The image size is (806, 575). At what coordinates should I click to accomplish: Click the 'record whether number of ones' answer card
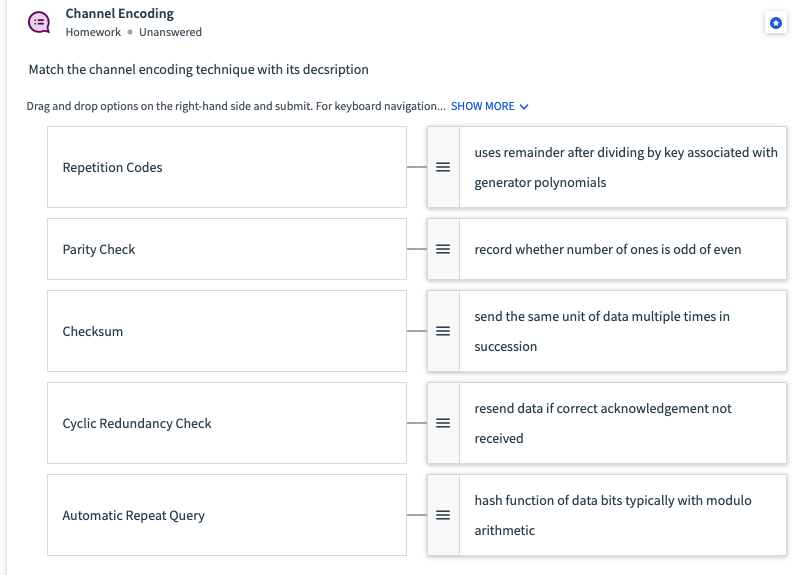click(607, 249)
